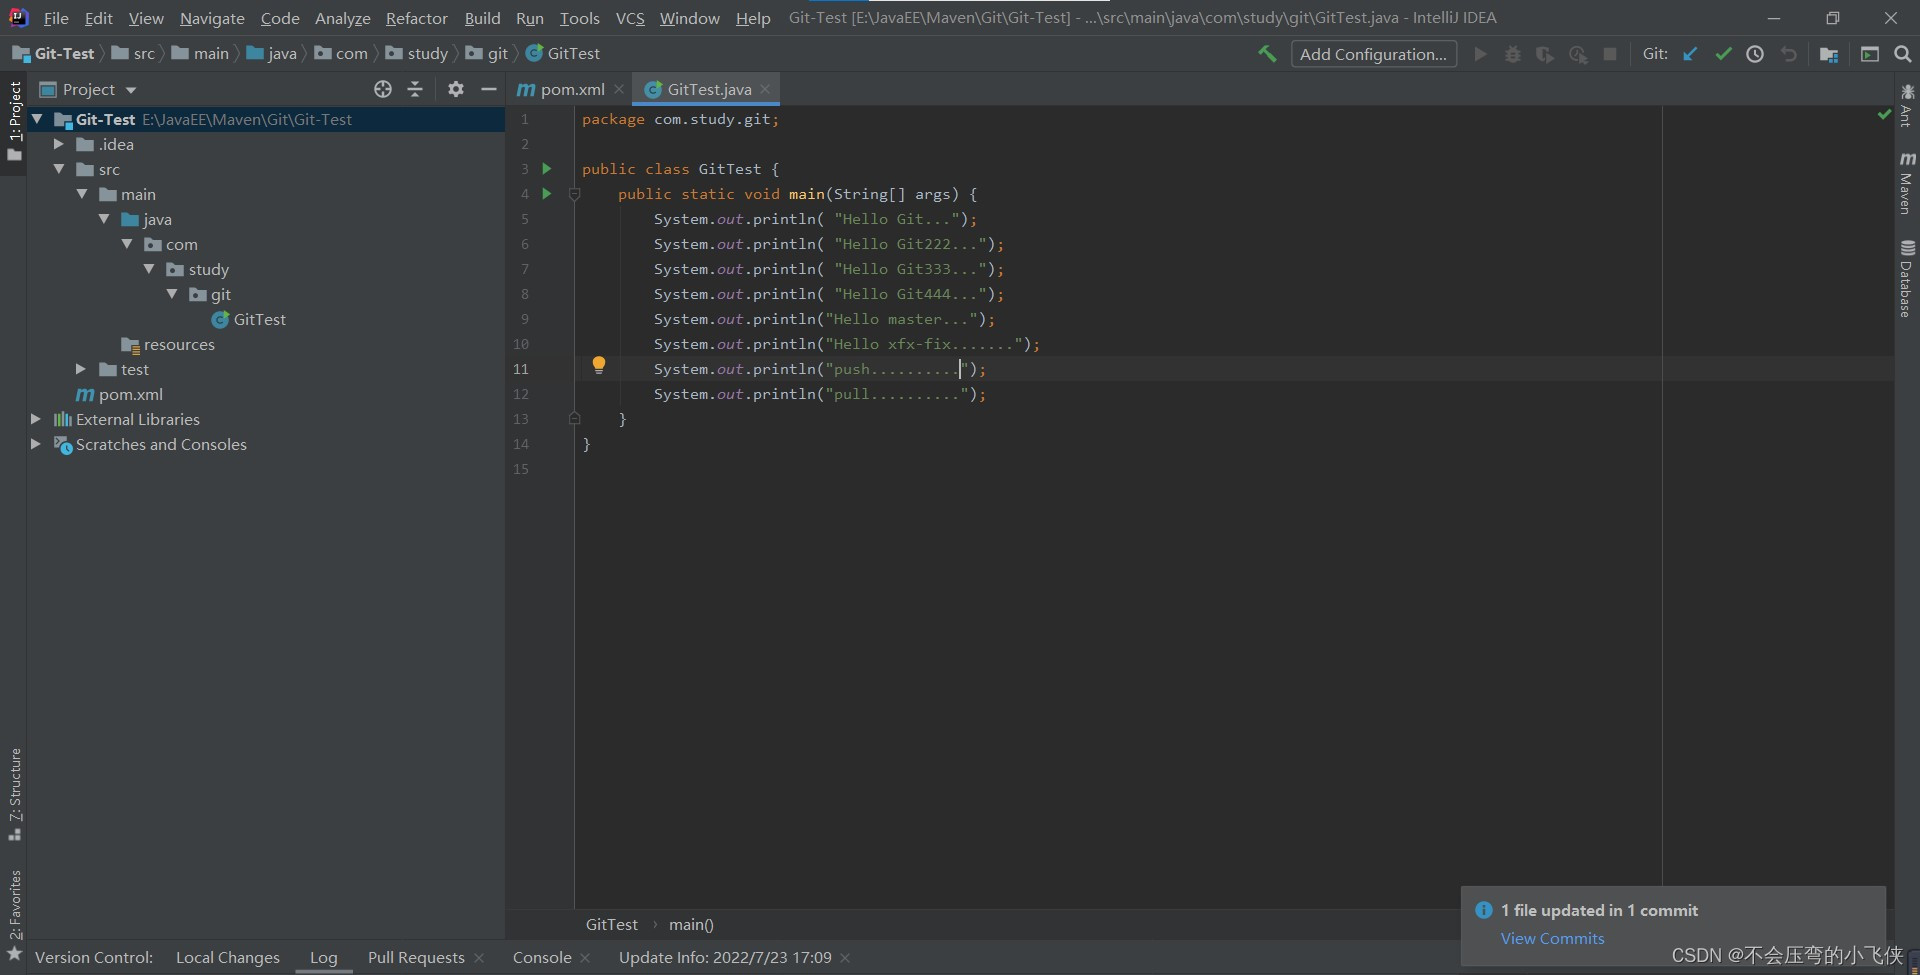Click the Collapse All icon in the Project panel
The height and width of the screenshot is (975, 1920).
tap(415, 89)
